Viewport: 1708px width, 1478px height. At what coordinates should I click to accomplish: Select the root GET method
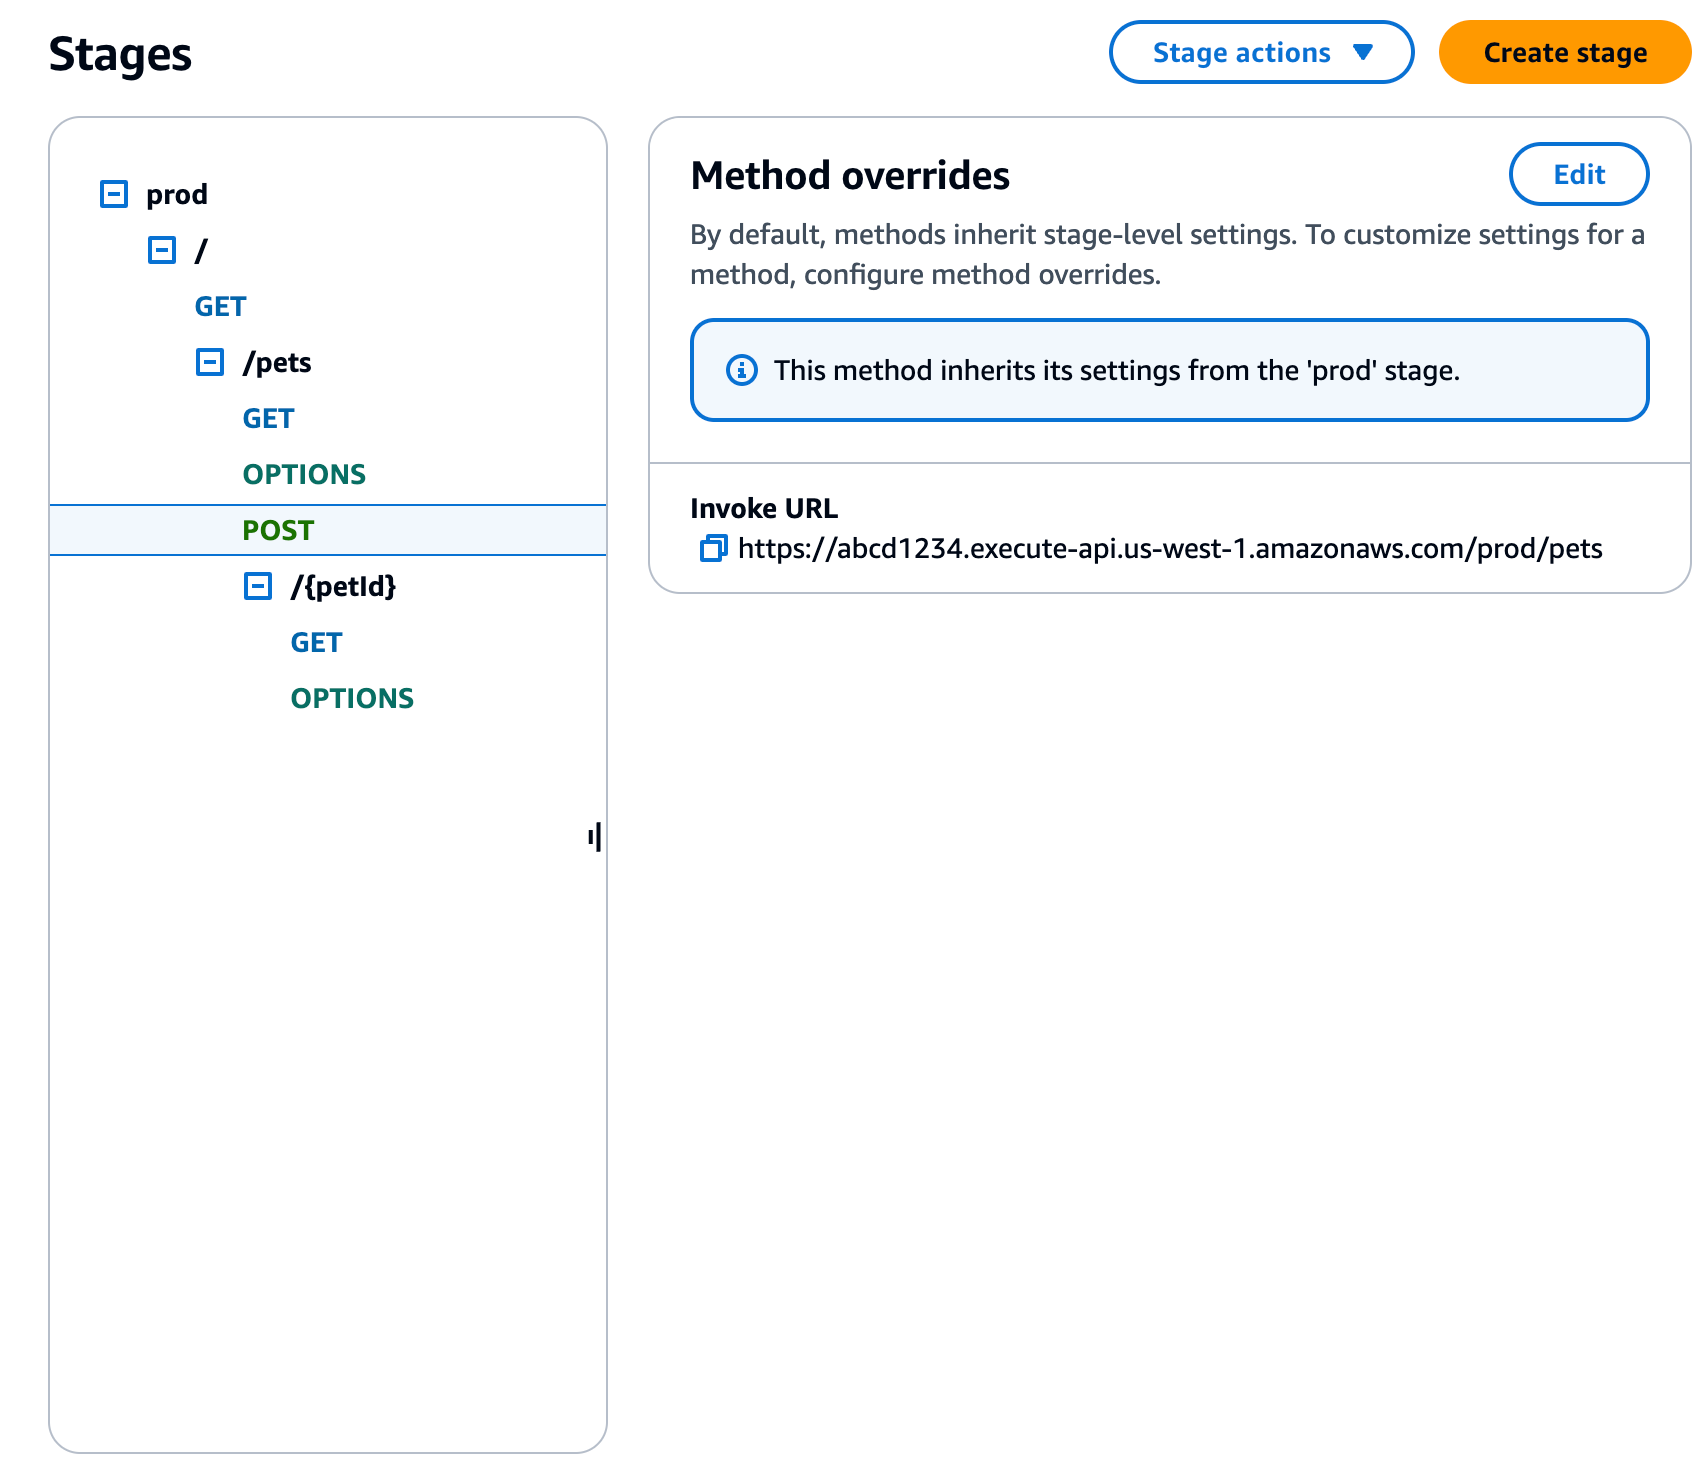[220, 306]
